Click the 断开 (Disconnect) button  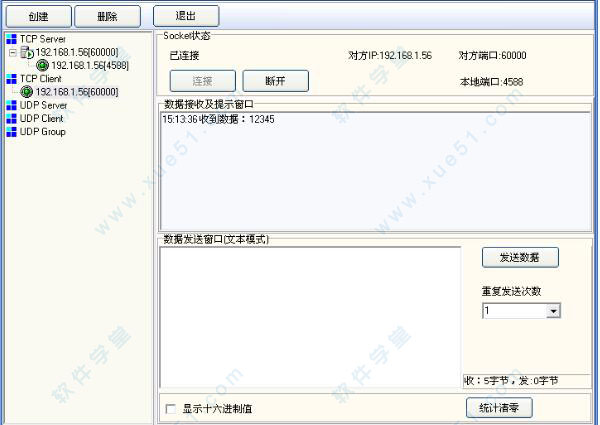(x=276, y=81)
